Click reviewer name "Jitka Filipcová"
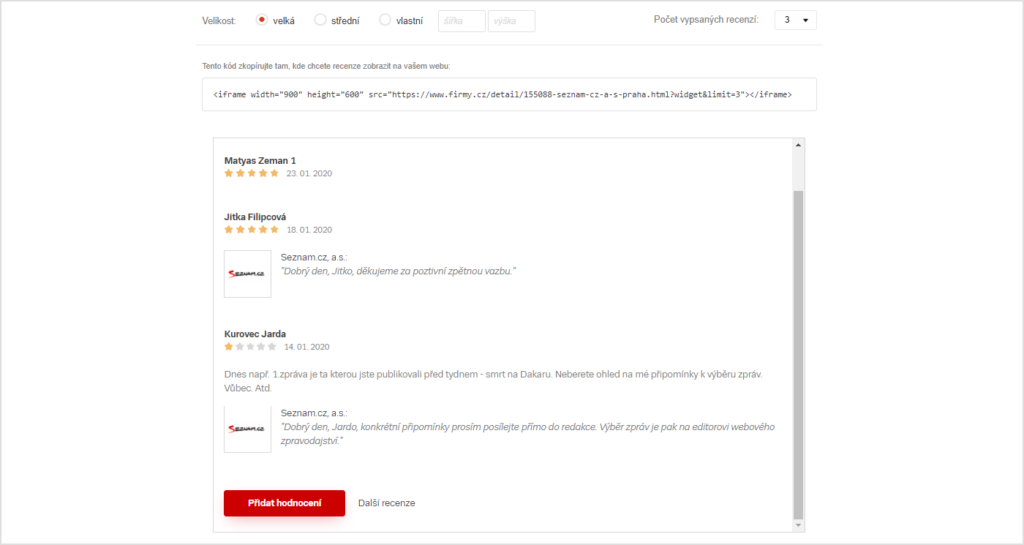Screen dimensions: 1024x545 tap(255, 217)
